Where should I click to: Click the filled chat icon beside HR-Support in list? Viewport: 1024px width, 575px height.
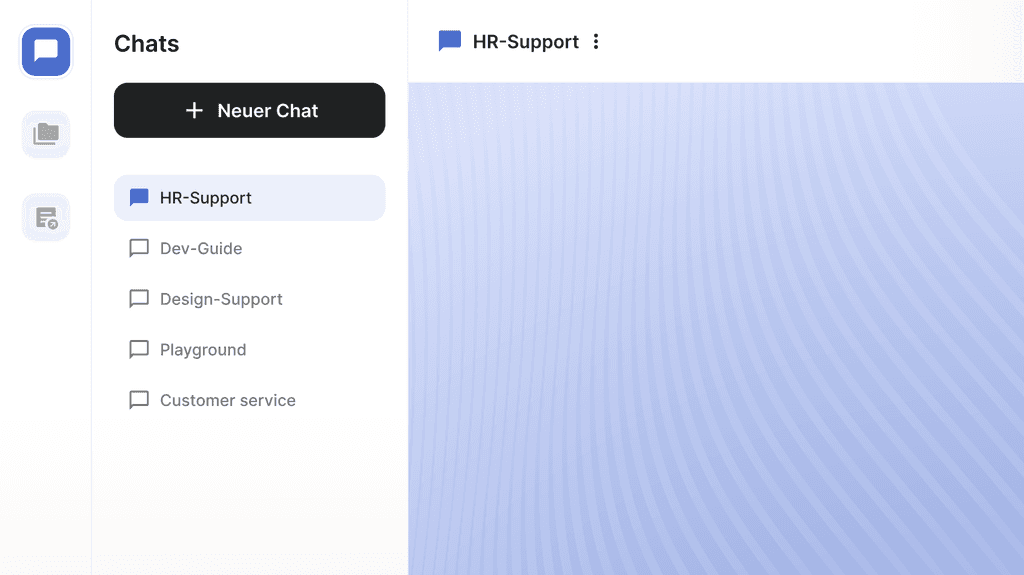pos(139,197)
